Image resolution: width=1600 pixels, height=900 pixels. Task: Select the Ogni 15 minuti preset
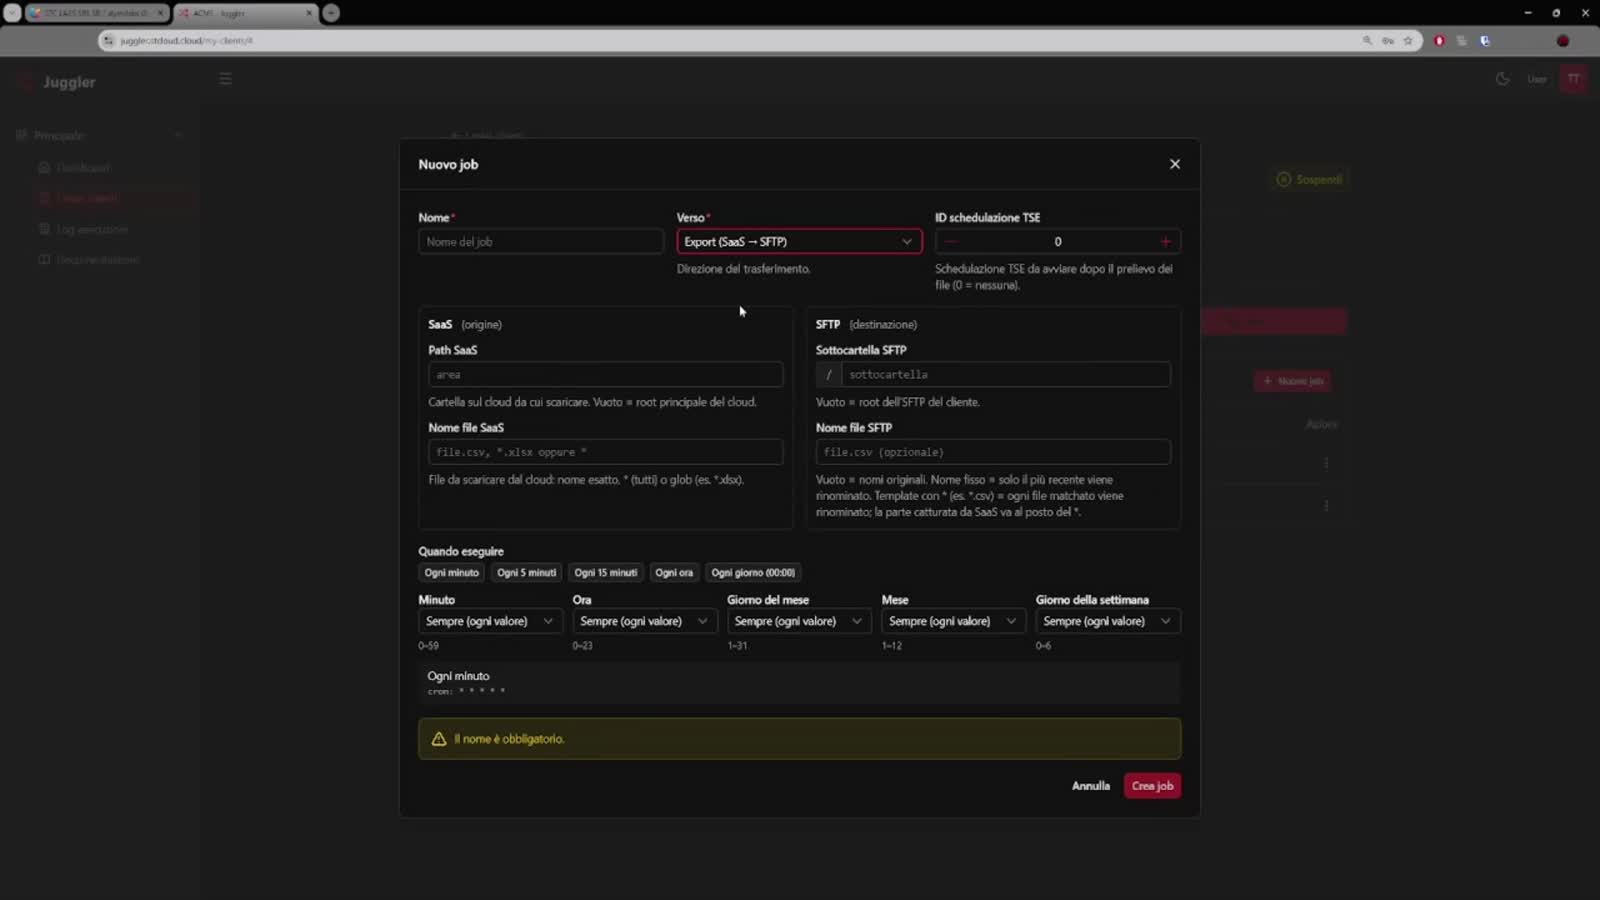(x=605, y=573)
